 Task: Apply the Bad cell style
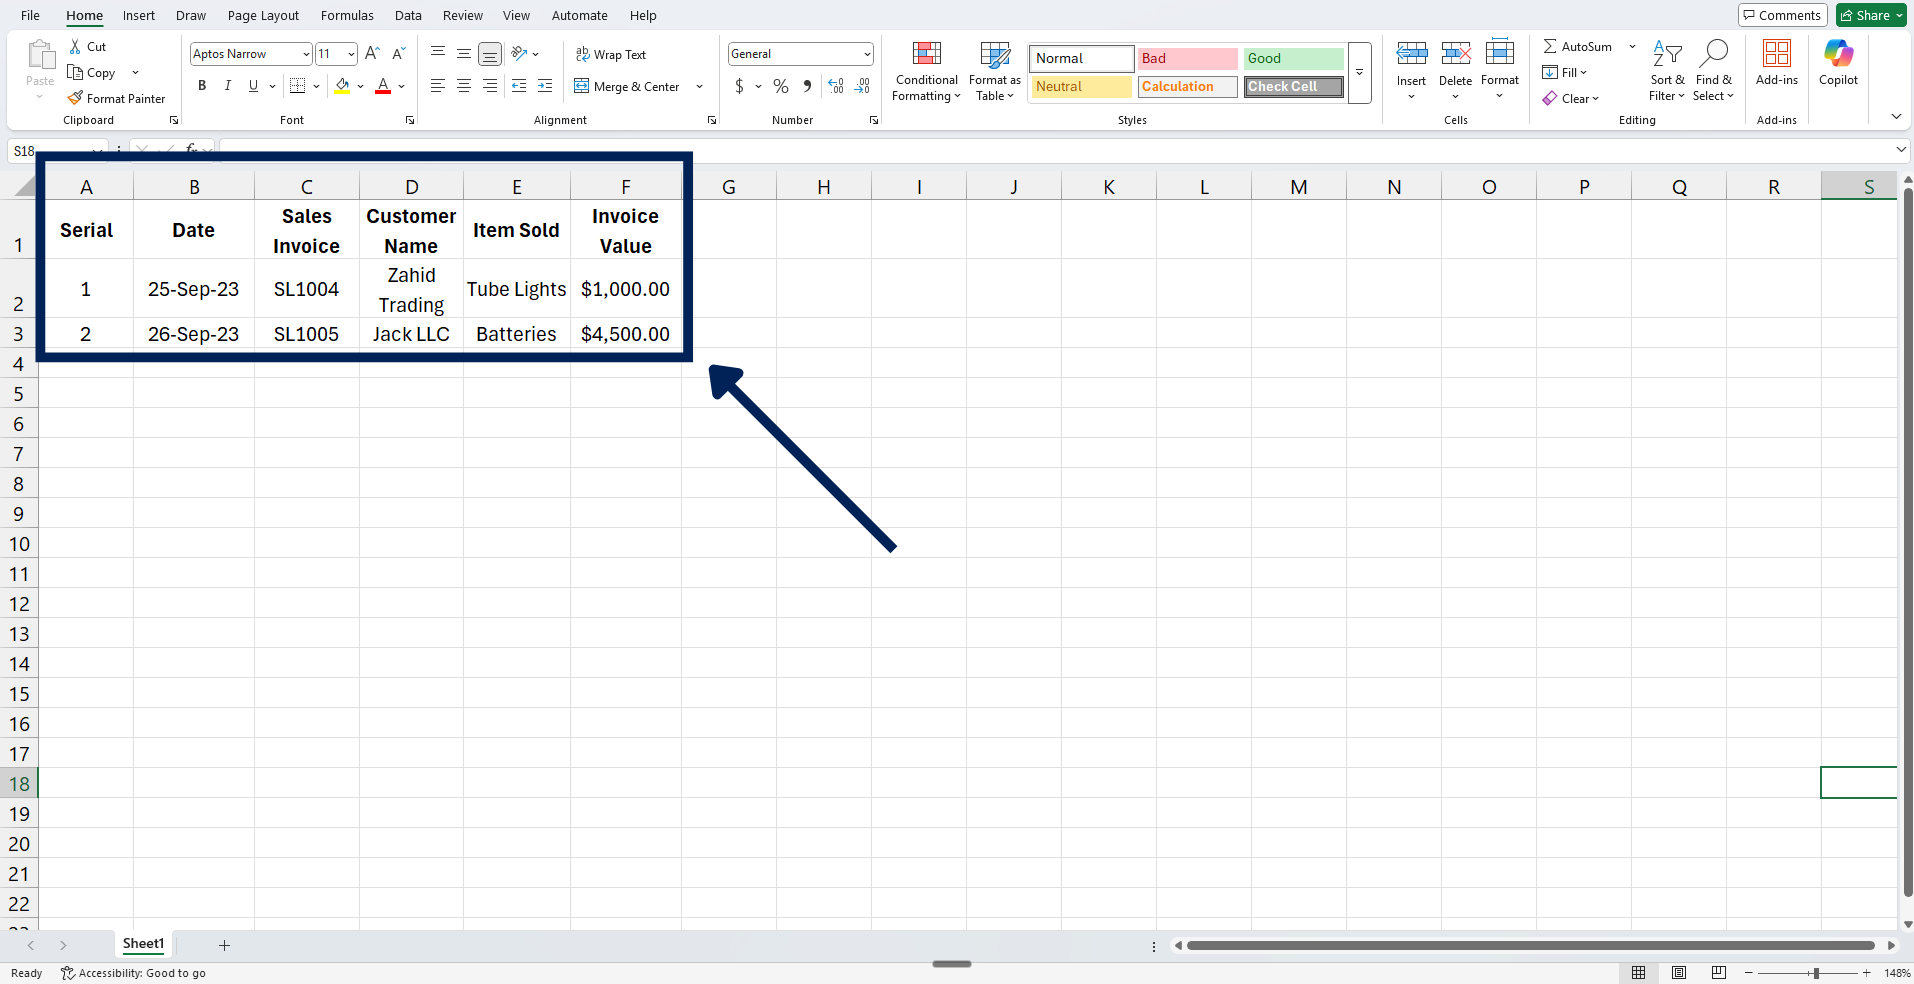click(x=1187, y=59)
